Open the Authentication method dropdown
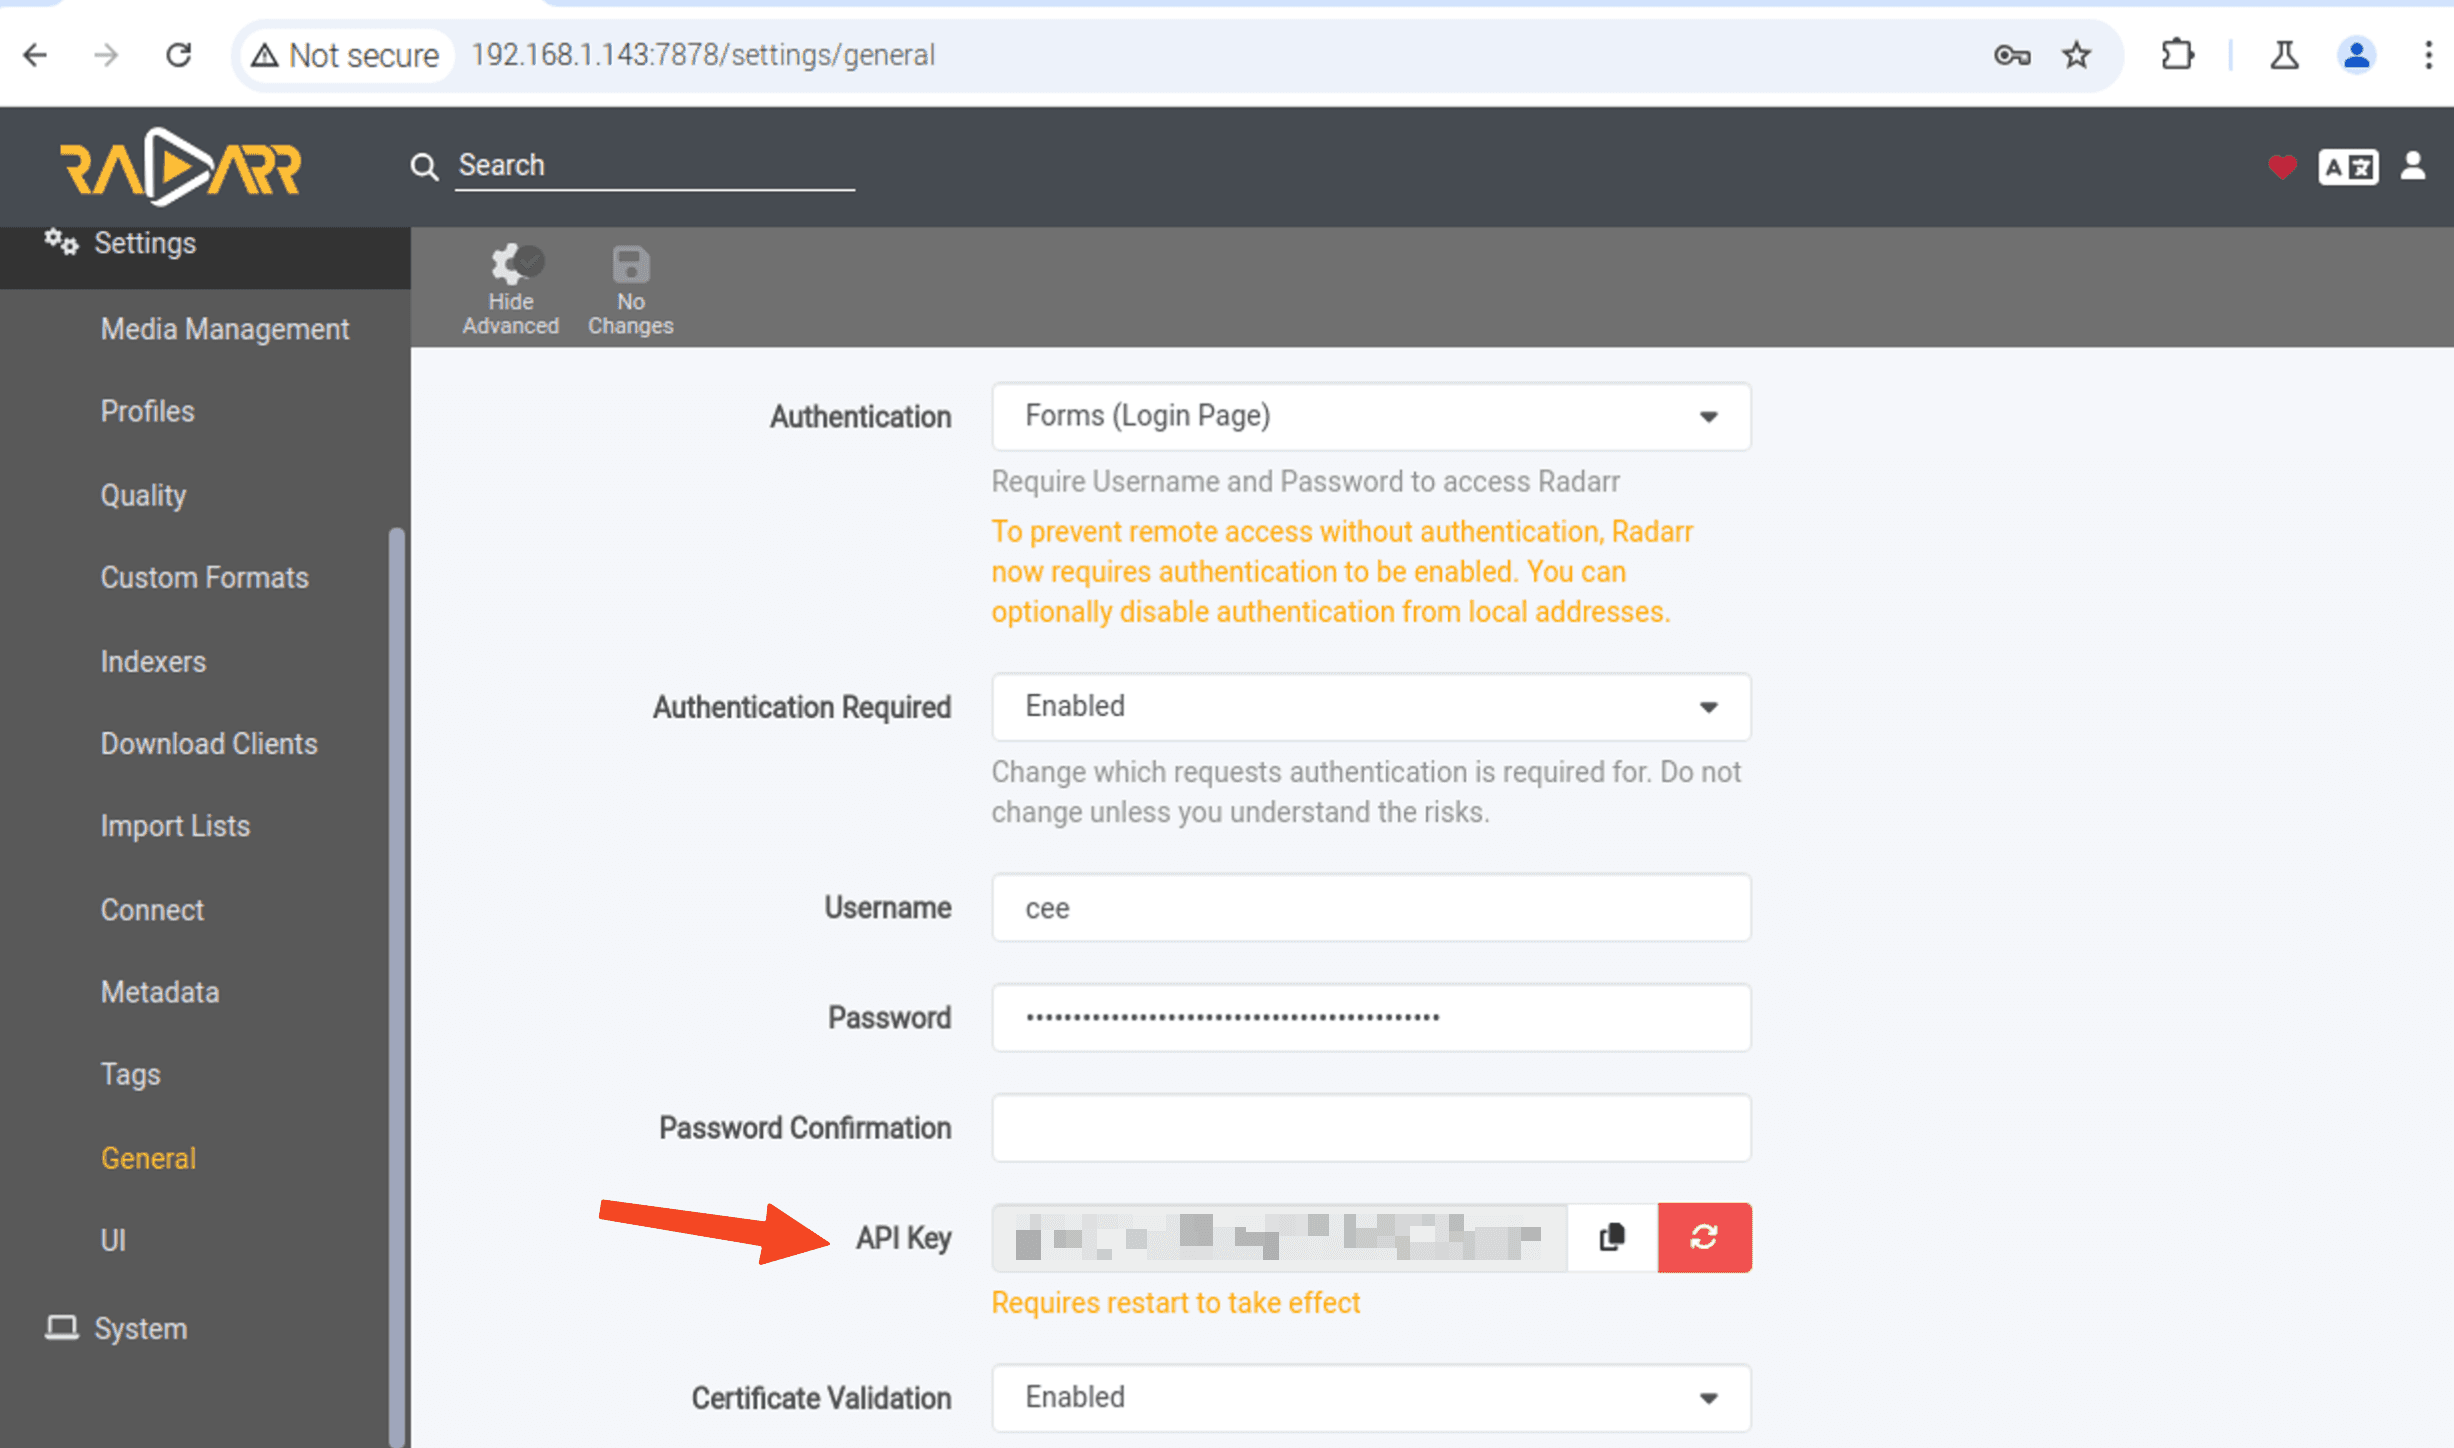The image size is (2454, 1448). tap(1371, 416)
